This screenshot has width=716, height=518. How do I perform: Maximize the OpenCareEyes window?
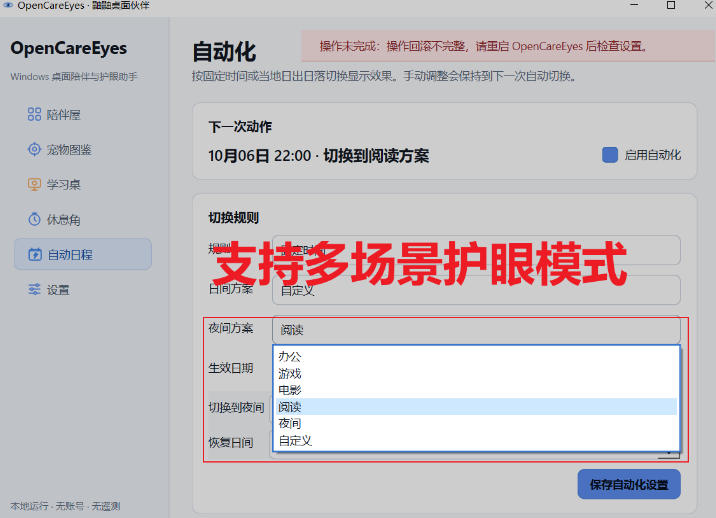671,5
